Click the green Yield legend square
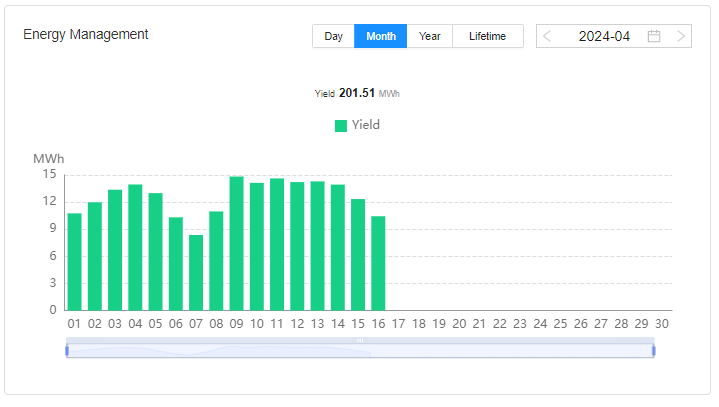Viewport: 719px width, 407px height. tap(341, 126)
